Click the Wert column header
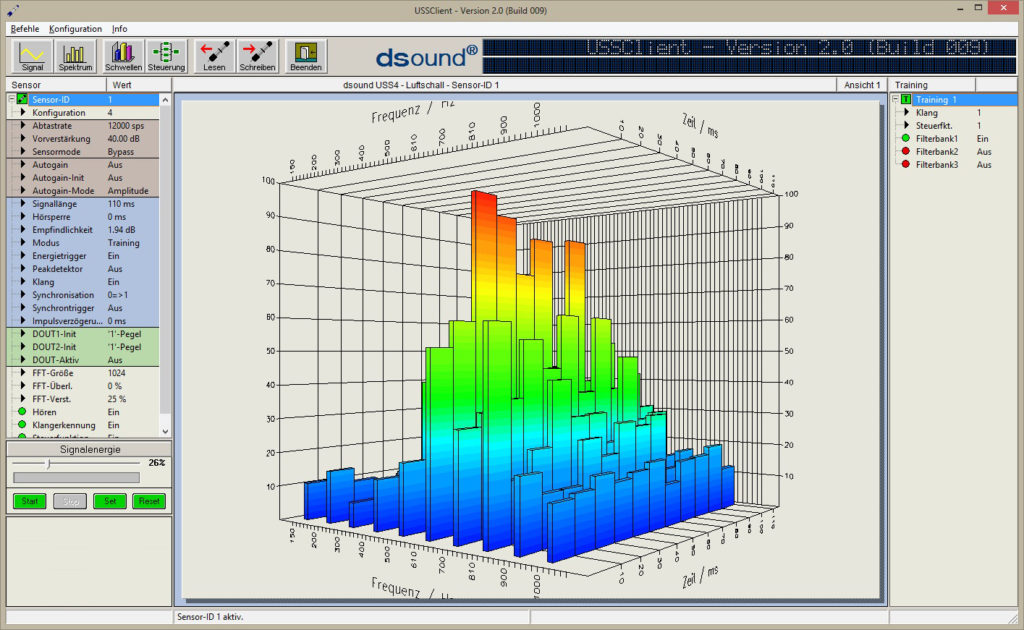 (139, 85)
